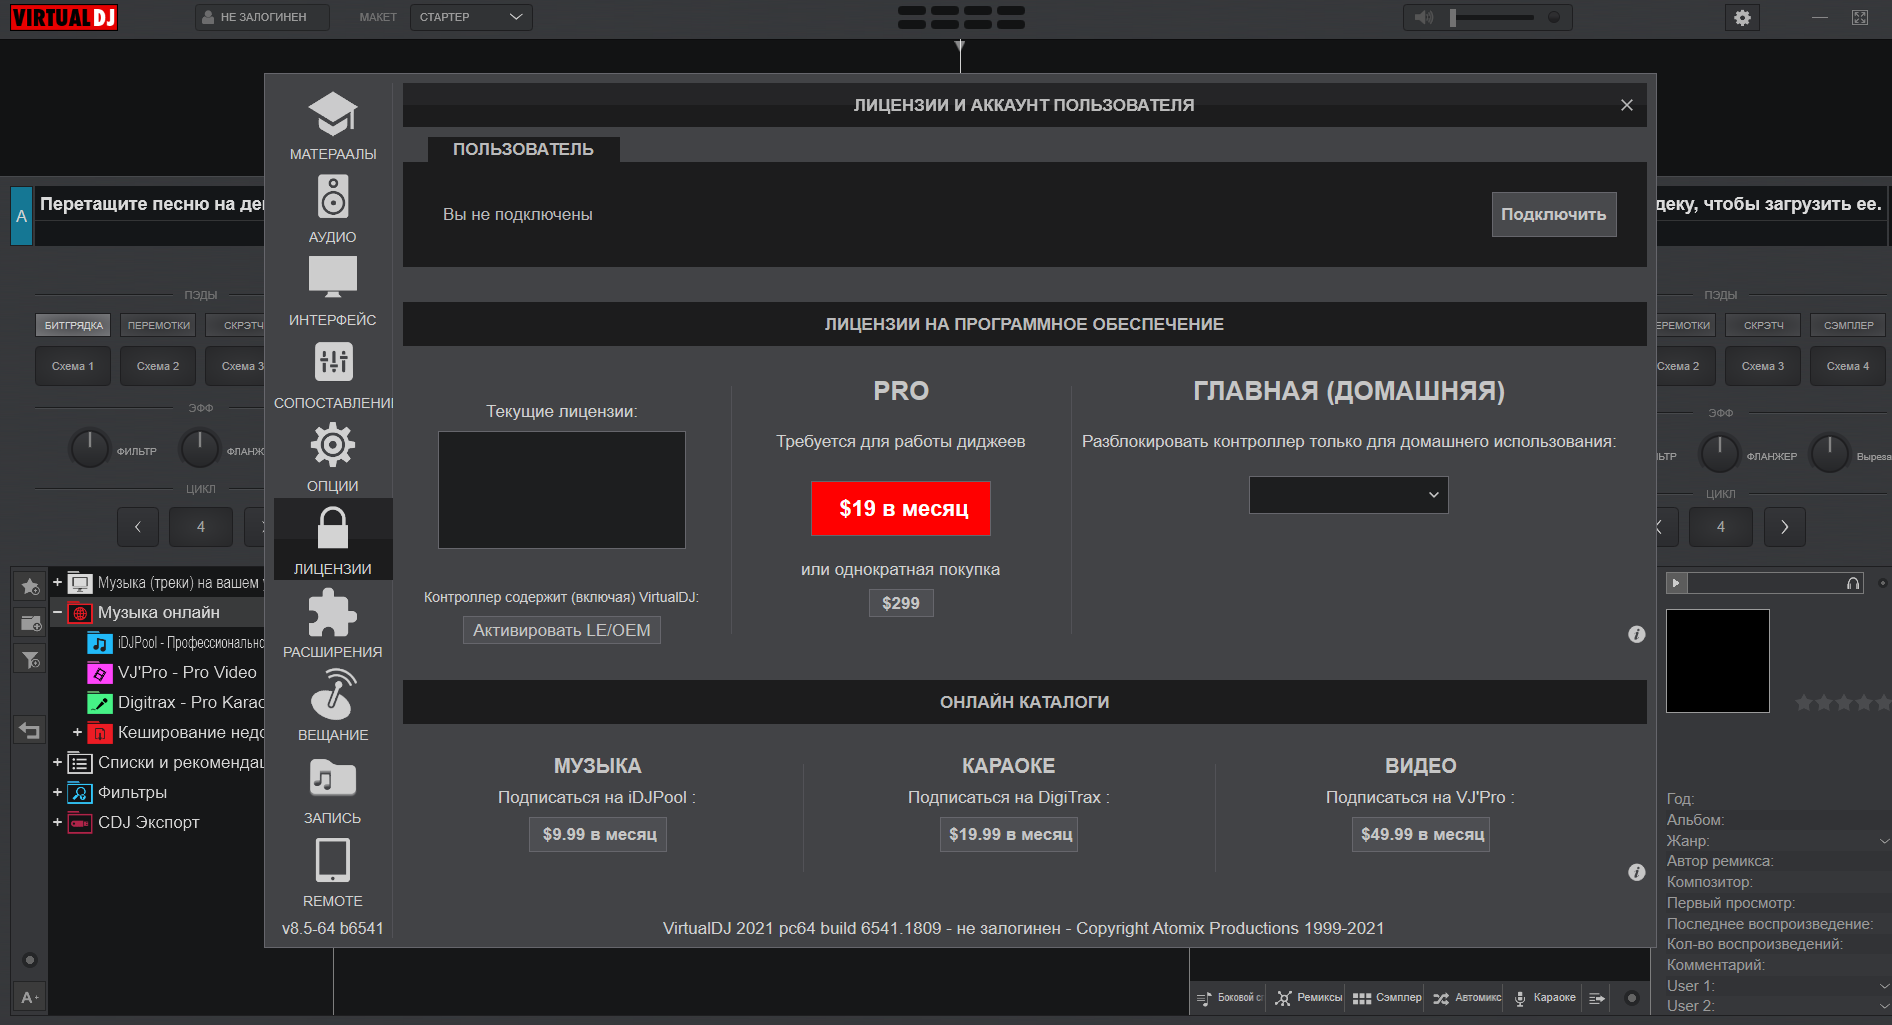Click the Не залогинен login button
Screen dimensions: 1892x1025
point(263,17)
